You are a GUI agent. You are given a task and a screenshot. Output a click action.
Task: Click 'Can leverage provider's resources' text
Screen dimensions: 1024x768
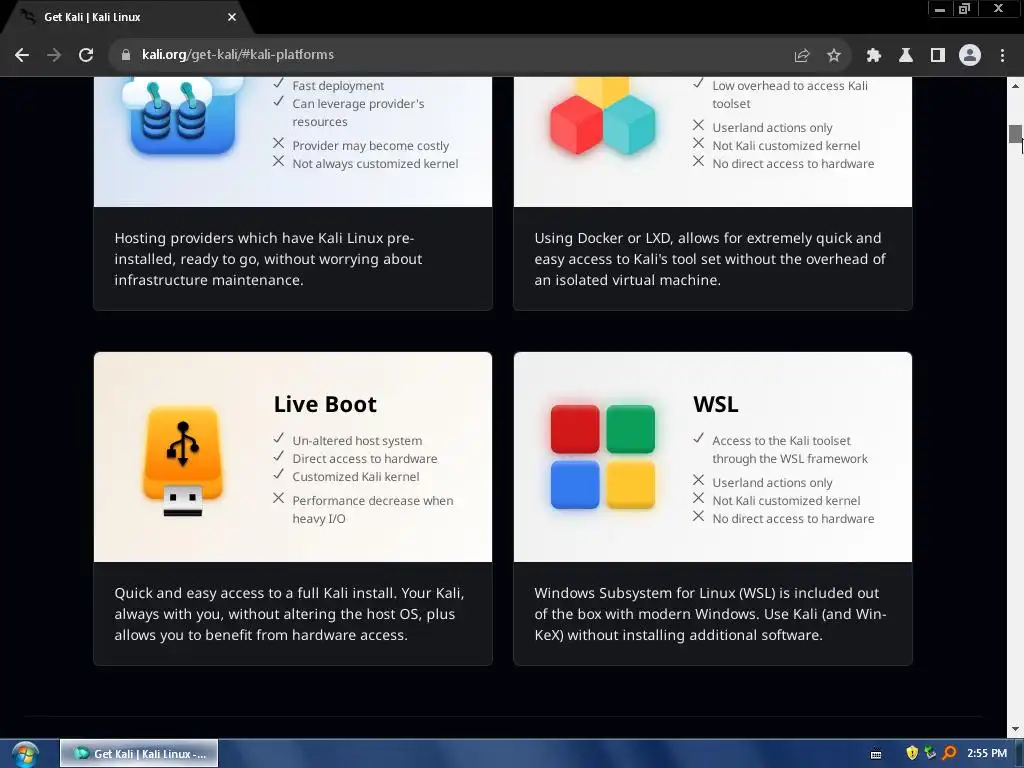[359, 112]
